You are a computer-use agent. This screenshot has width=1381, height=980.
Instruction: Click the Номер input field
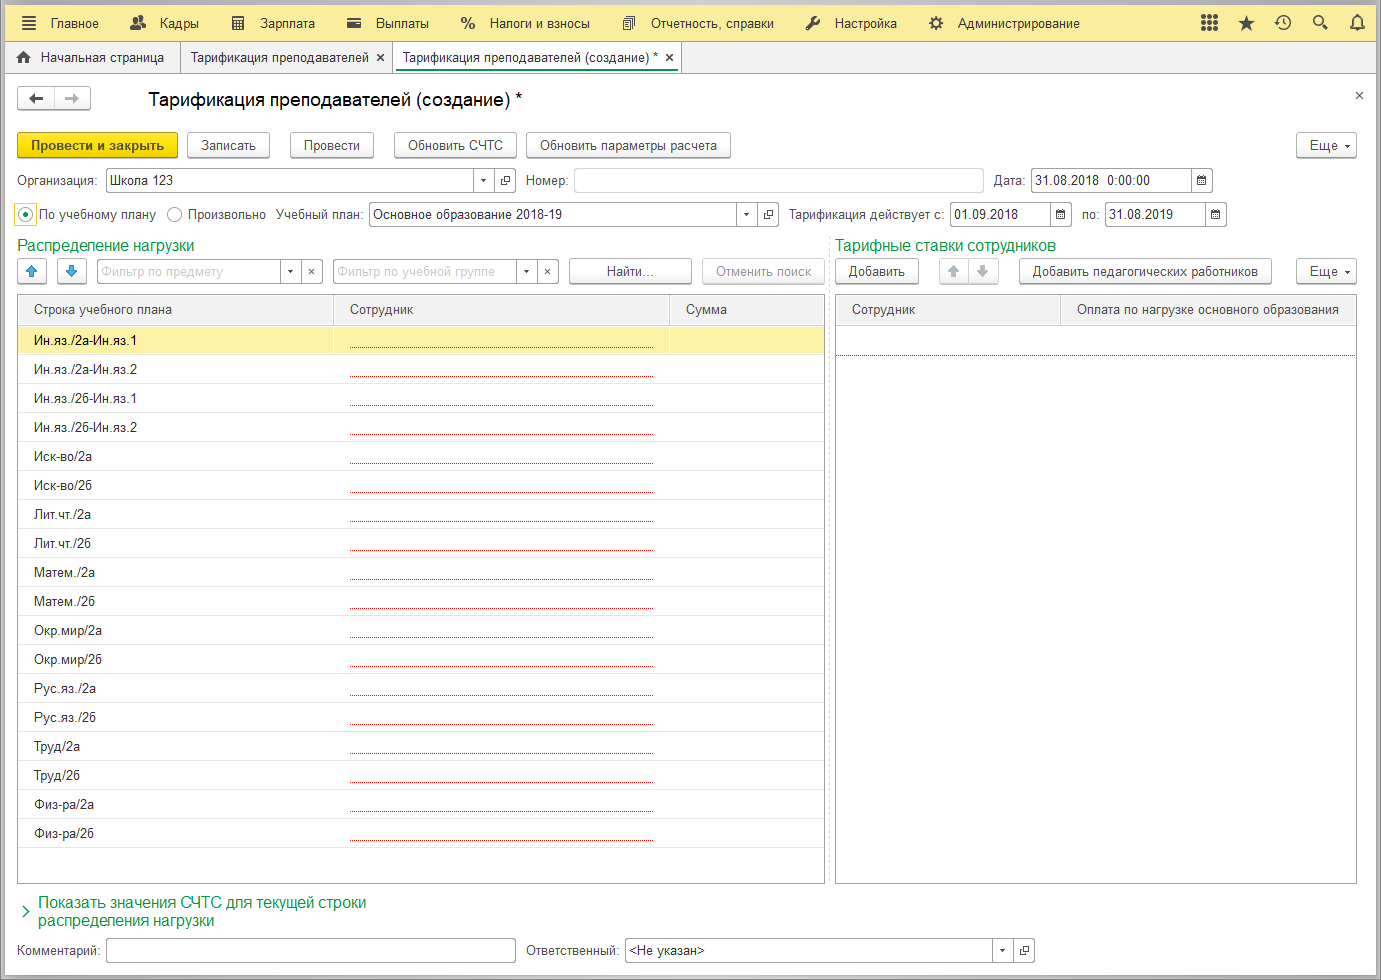(779, 180)
